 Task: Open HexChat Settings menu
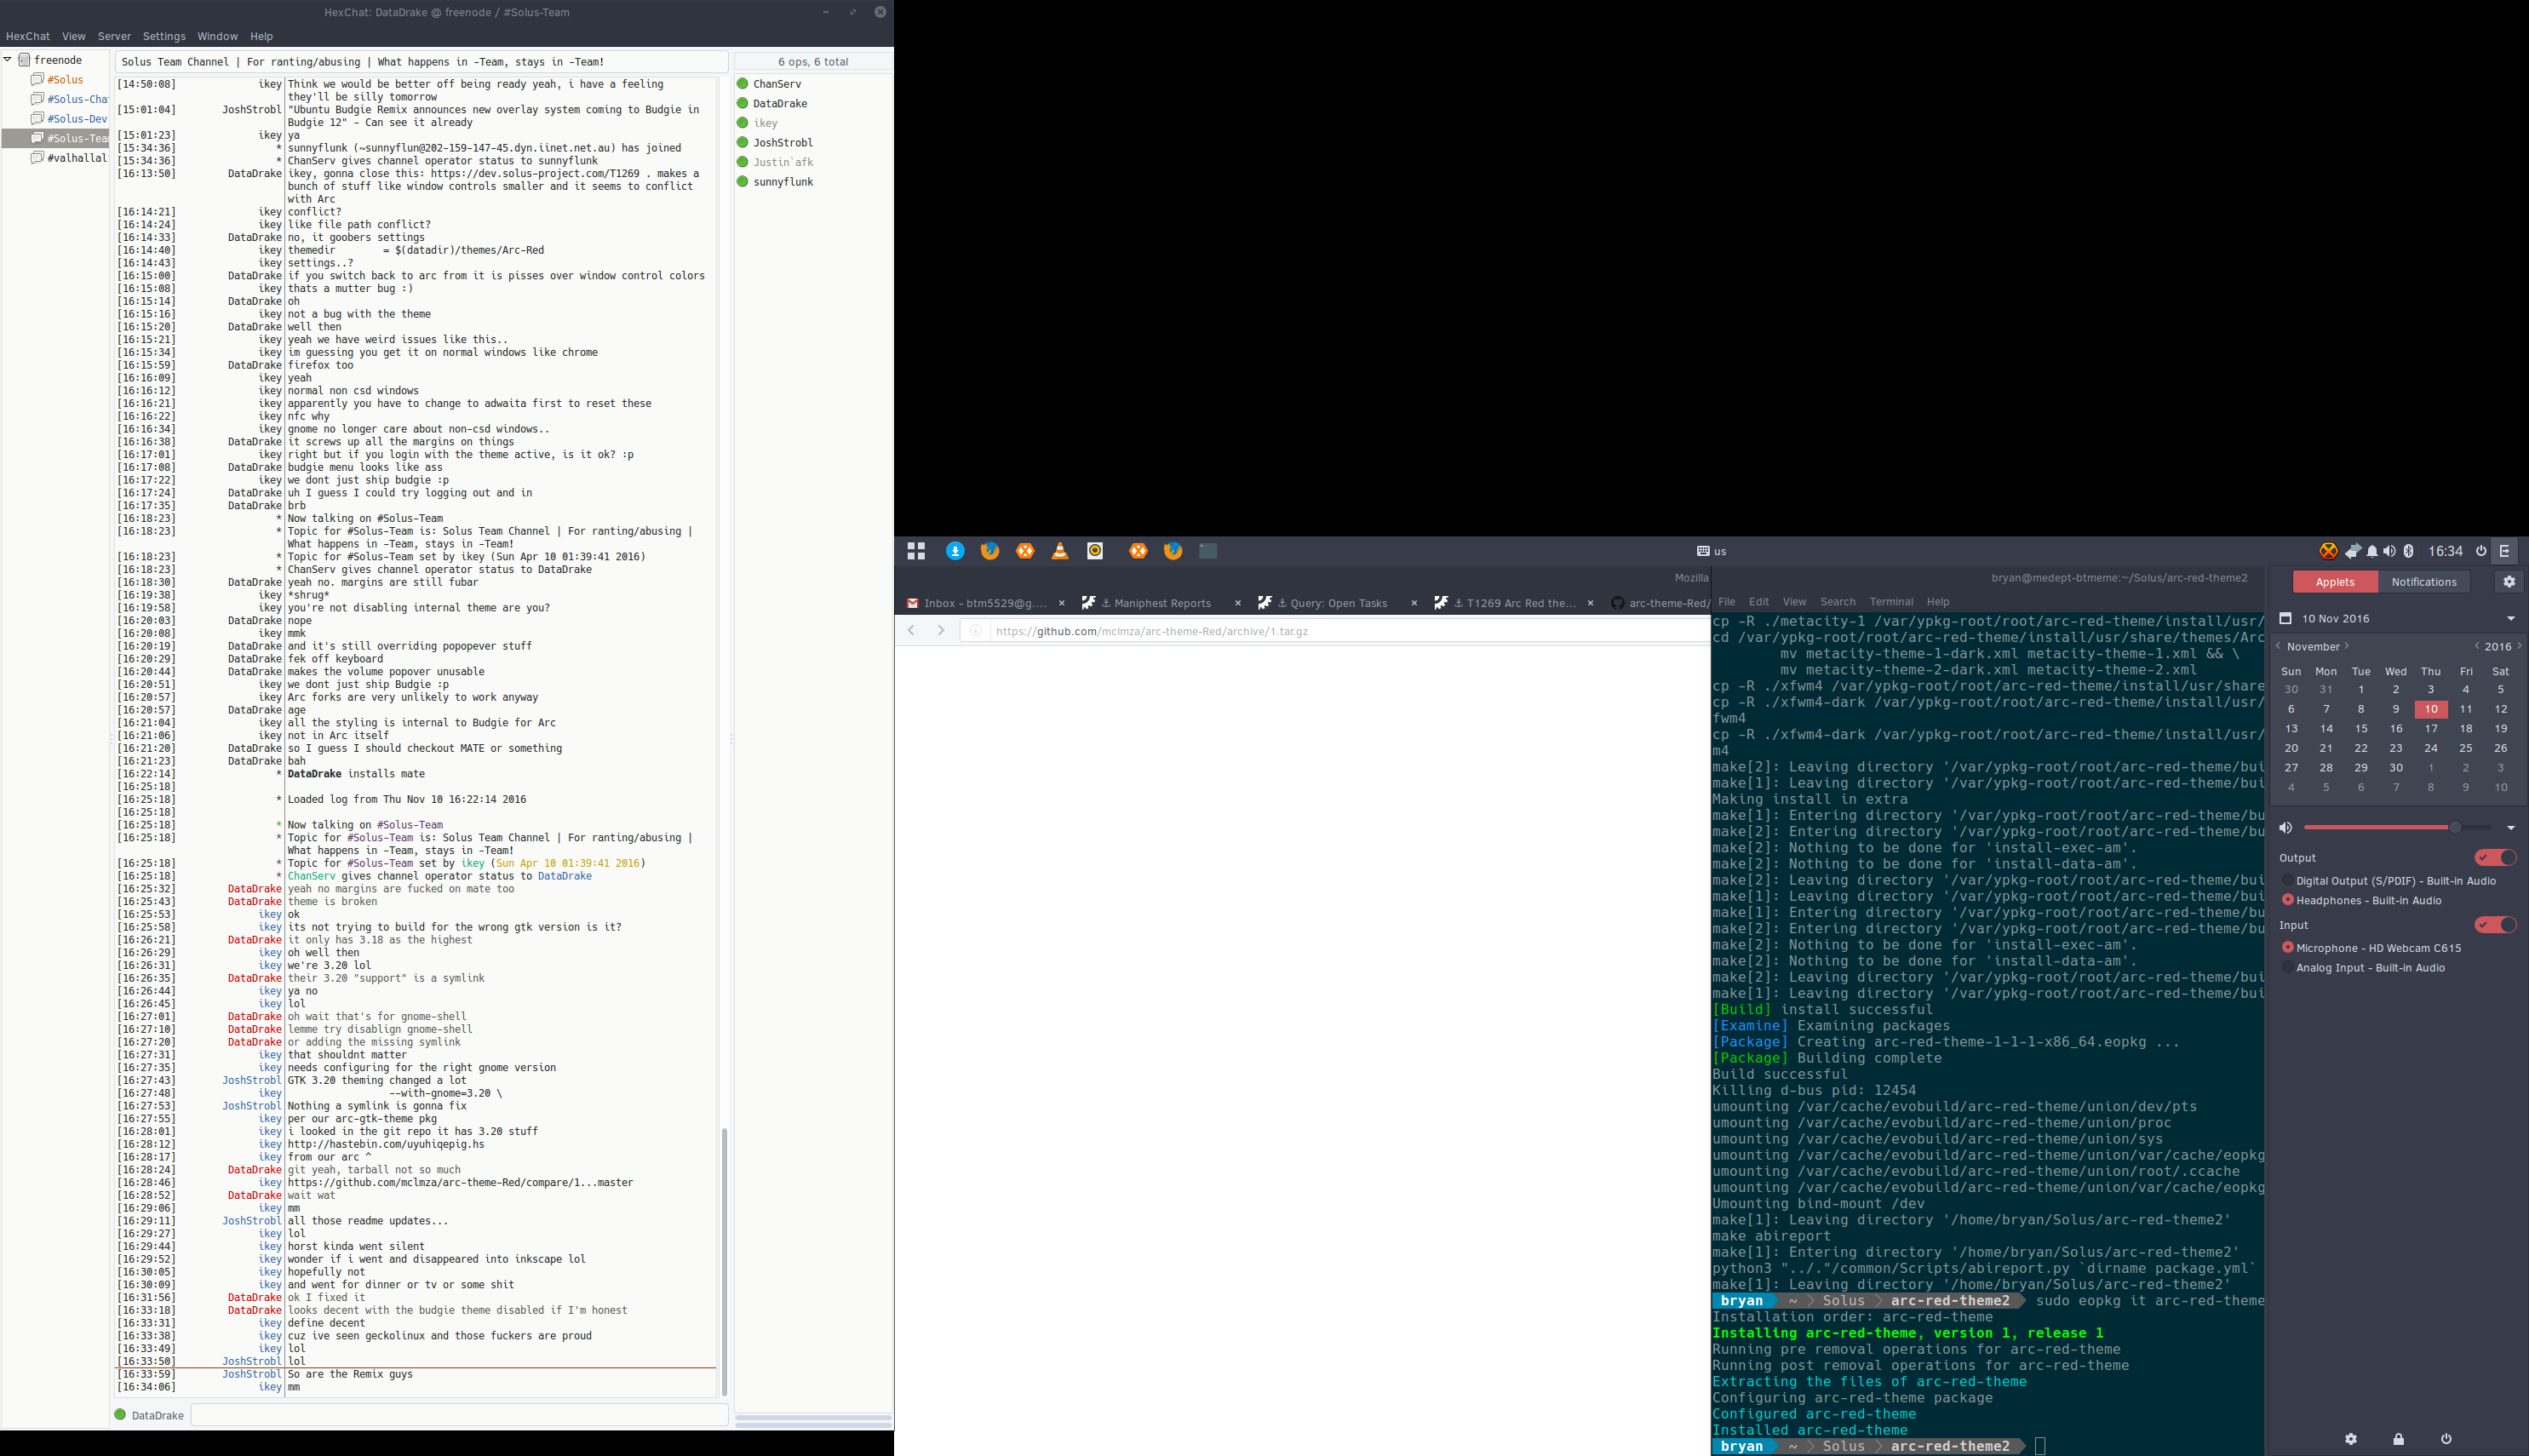(x=164, y=36)
